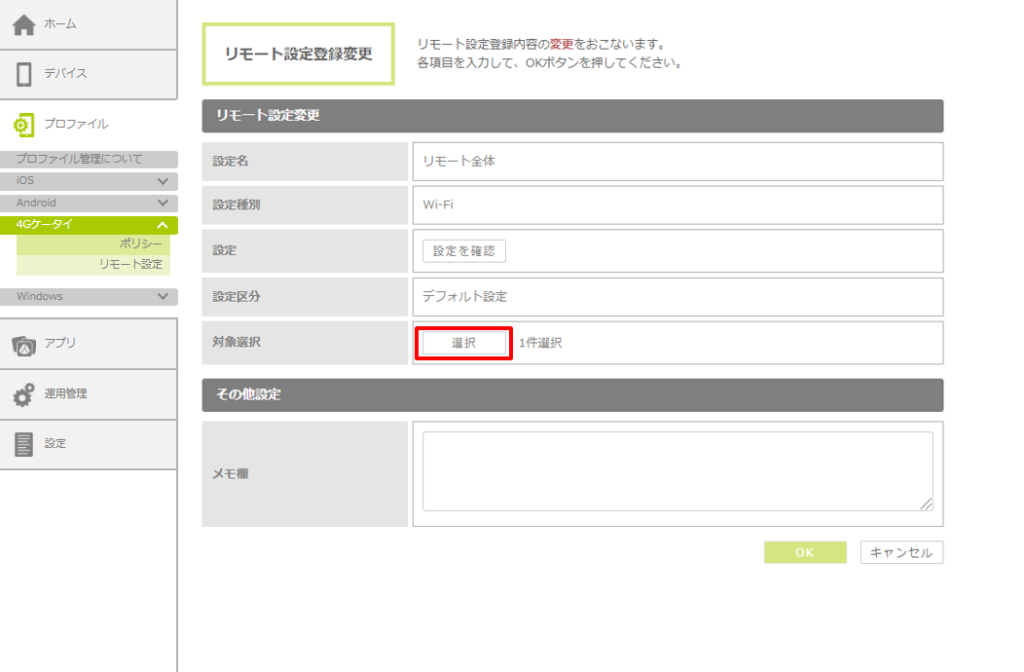The width and height of the screenshot is (1024, 672).
Task: Open プロファイル管理について page
Action: click(80, 159)
